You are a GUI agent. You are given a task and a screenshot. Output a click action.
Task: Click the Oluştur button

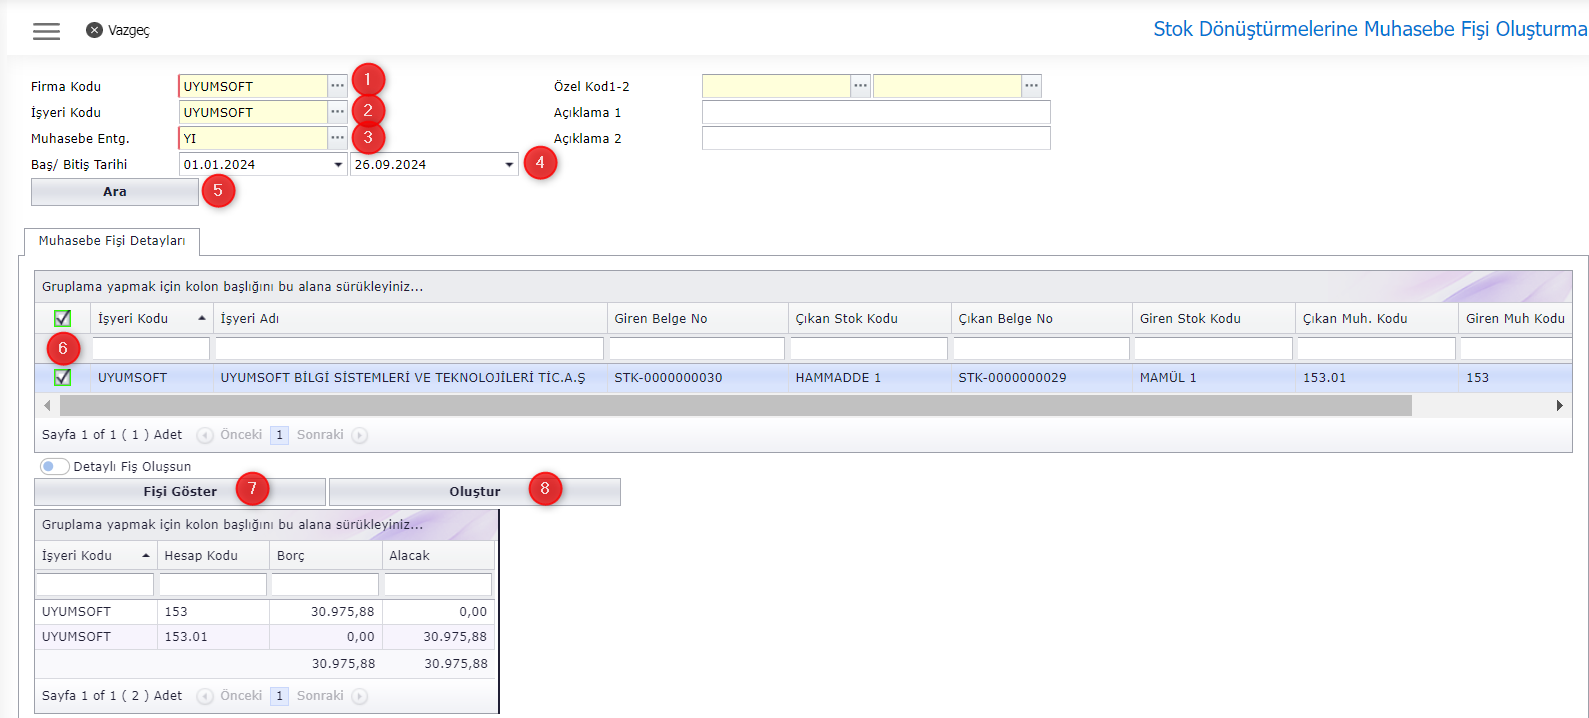click(x=475, y=492)
